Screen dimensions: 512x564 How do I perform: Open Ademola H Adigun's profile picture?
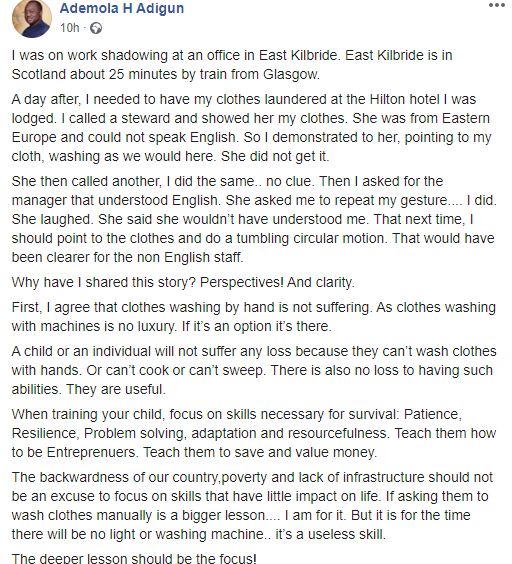[x=32, y=18]
